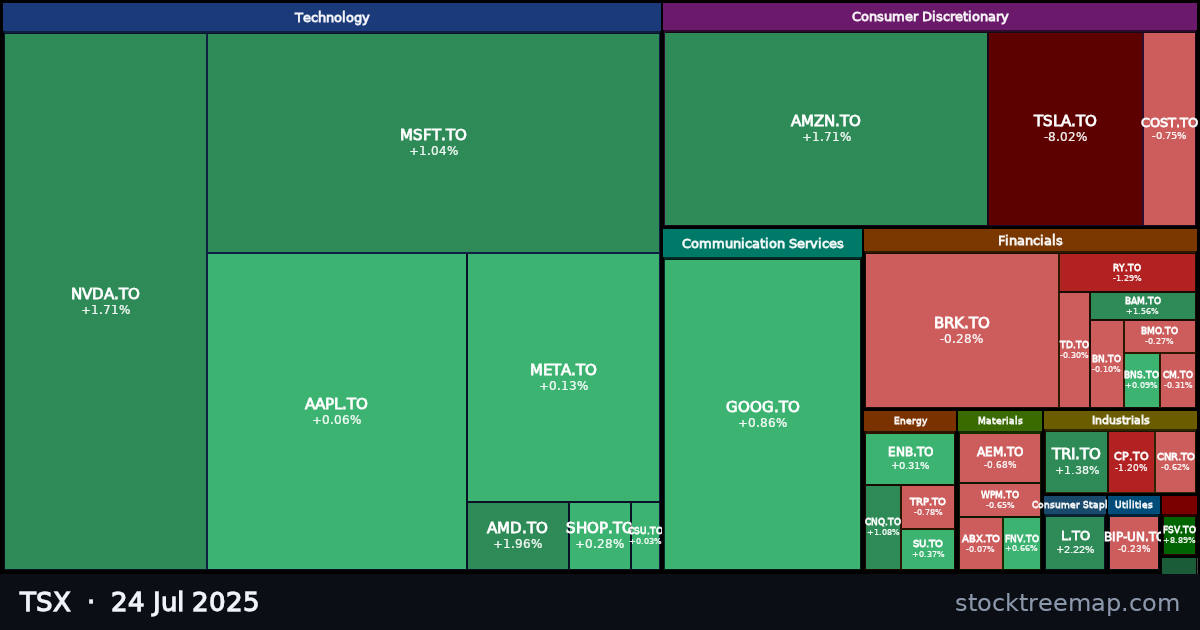Select the Utilities sector header
The image size is (1200, 630).
1134,505
